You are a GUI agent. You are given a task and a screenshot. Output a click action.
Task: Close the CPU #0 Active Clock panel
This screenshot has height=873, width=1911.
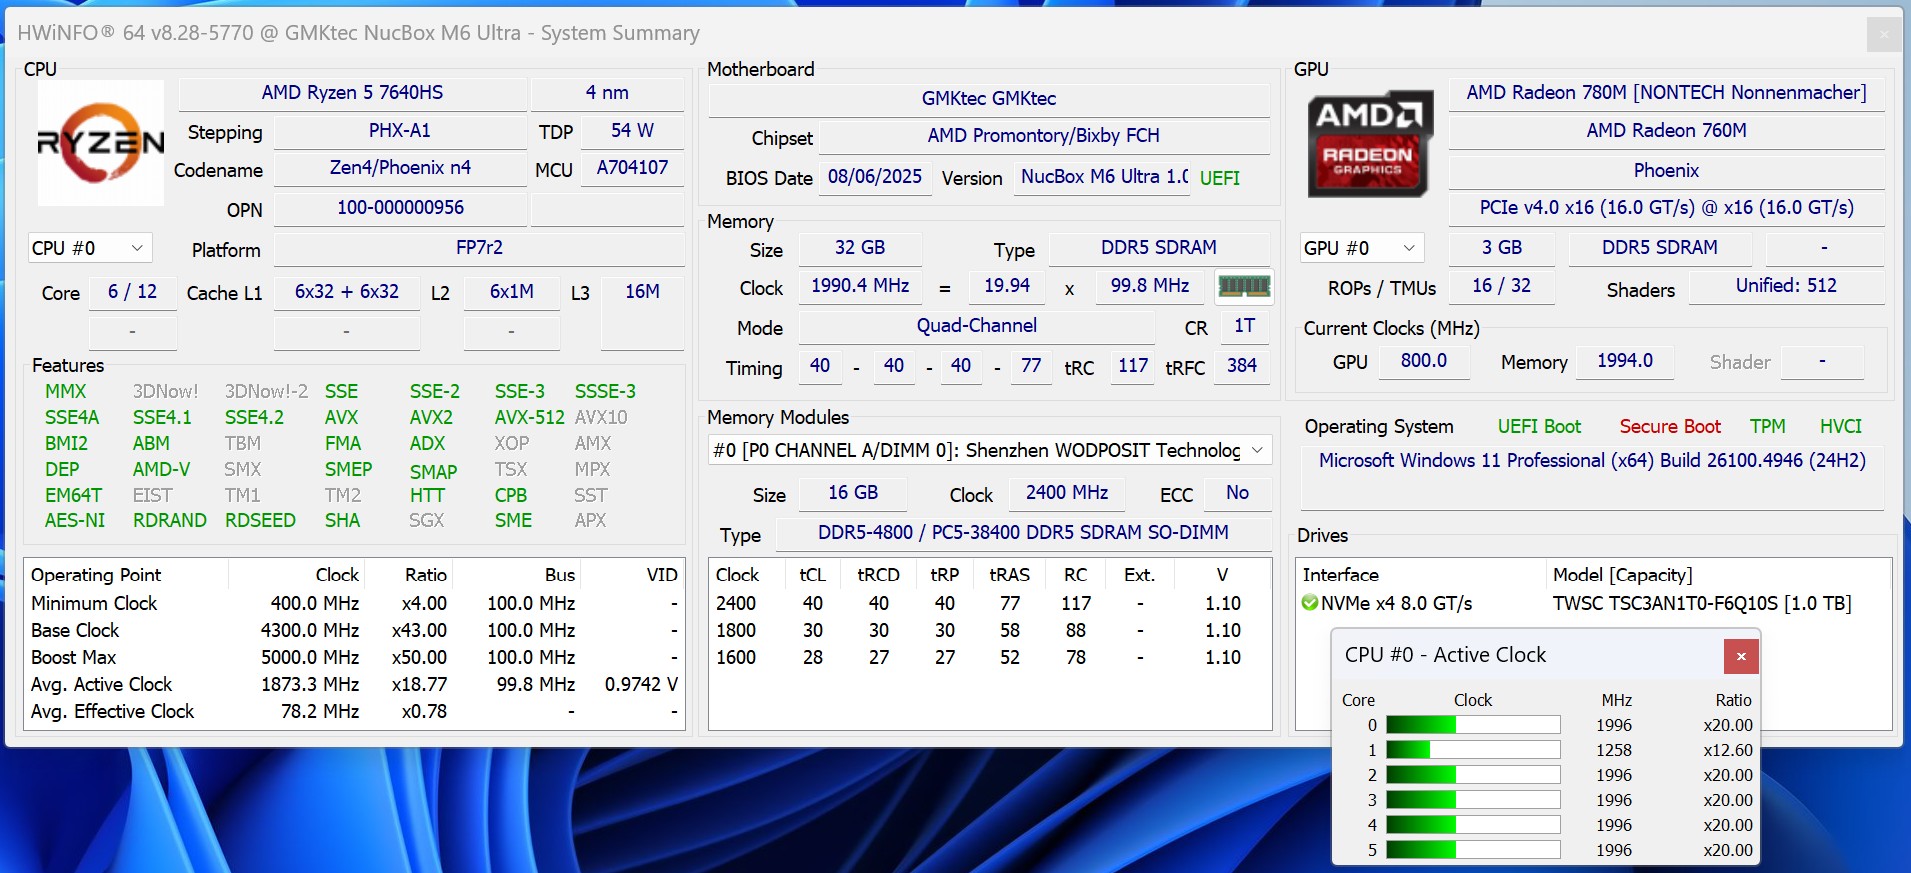1740,656
